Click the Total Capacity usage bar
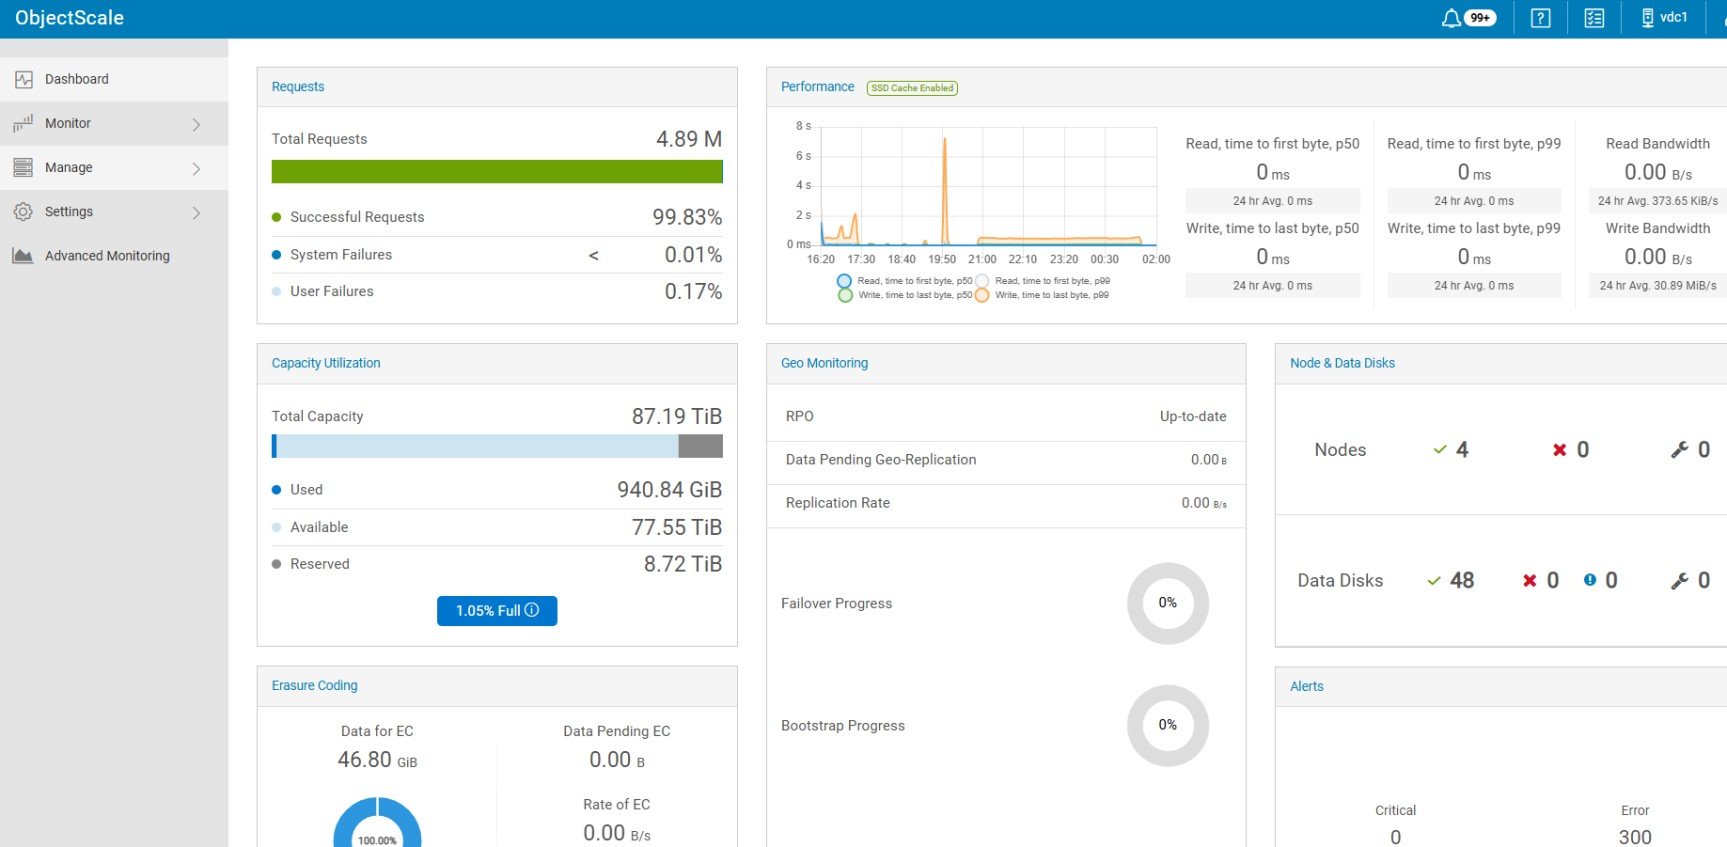Viewport: 1727px width, 847px height. 497,446
